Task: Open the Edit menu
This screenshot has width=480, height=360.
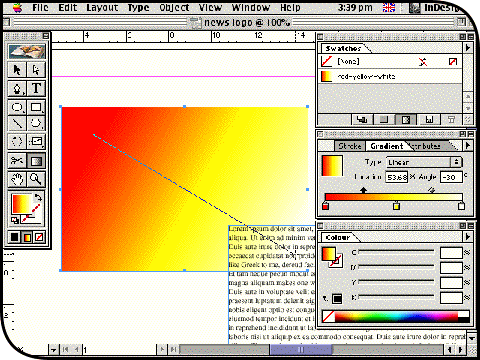Action: point(68,7)
